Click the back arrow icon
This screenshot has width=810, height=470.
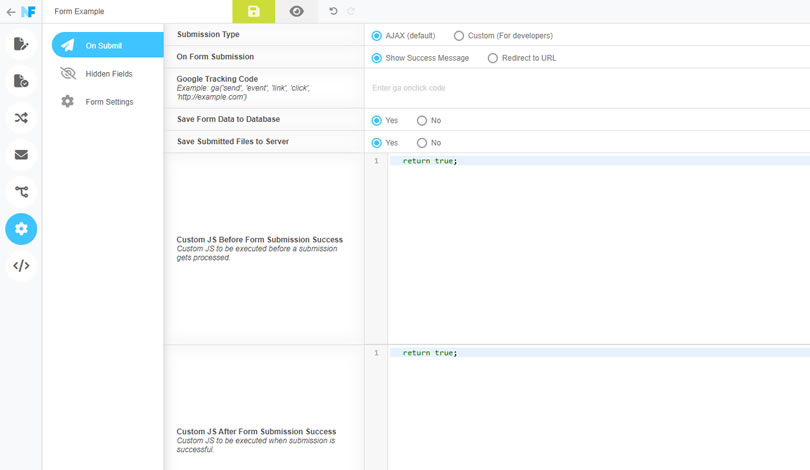(x=11, y=11)
